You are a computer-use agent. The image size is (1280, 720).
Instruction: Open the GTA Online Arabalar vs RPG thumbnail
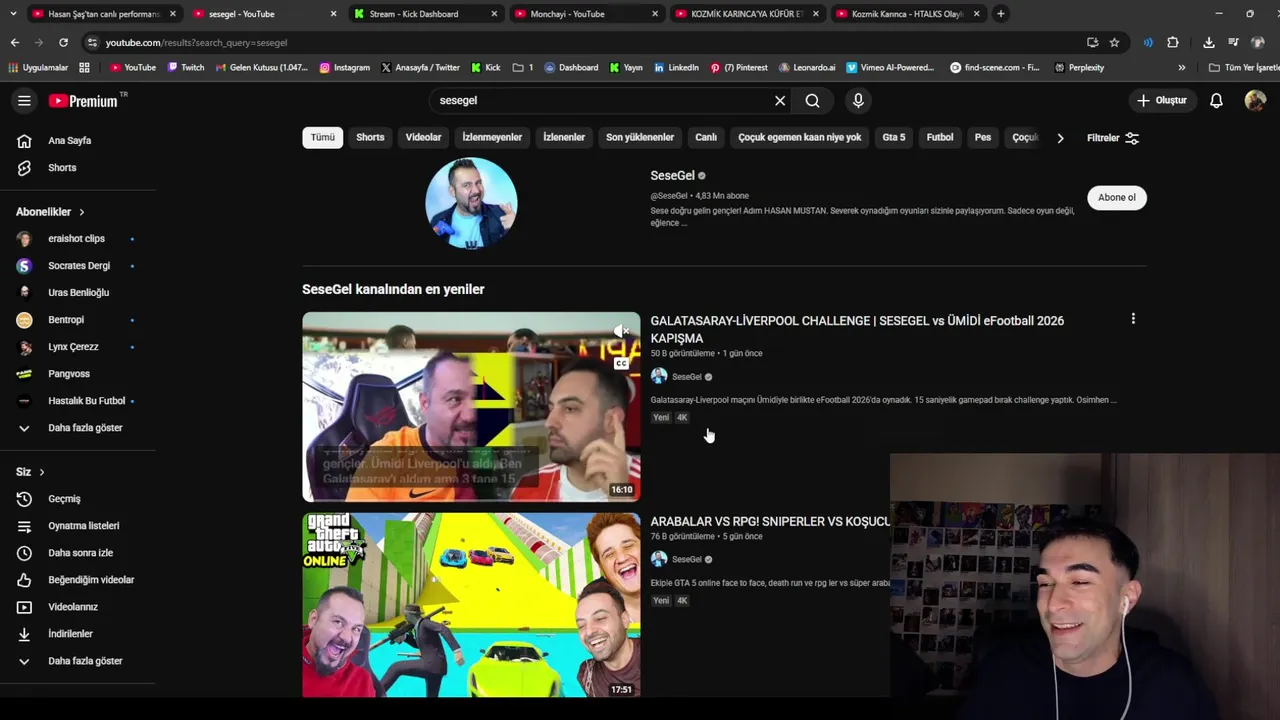pos(471,605)
